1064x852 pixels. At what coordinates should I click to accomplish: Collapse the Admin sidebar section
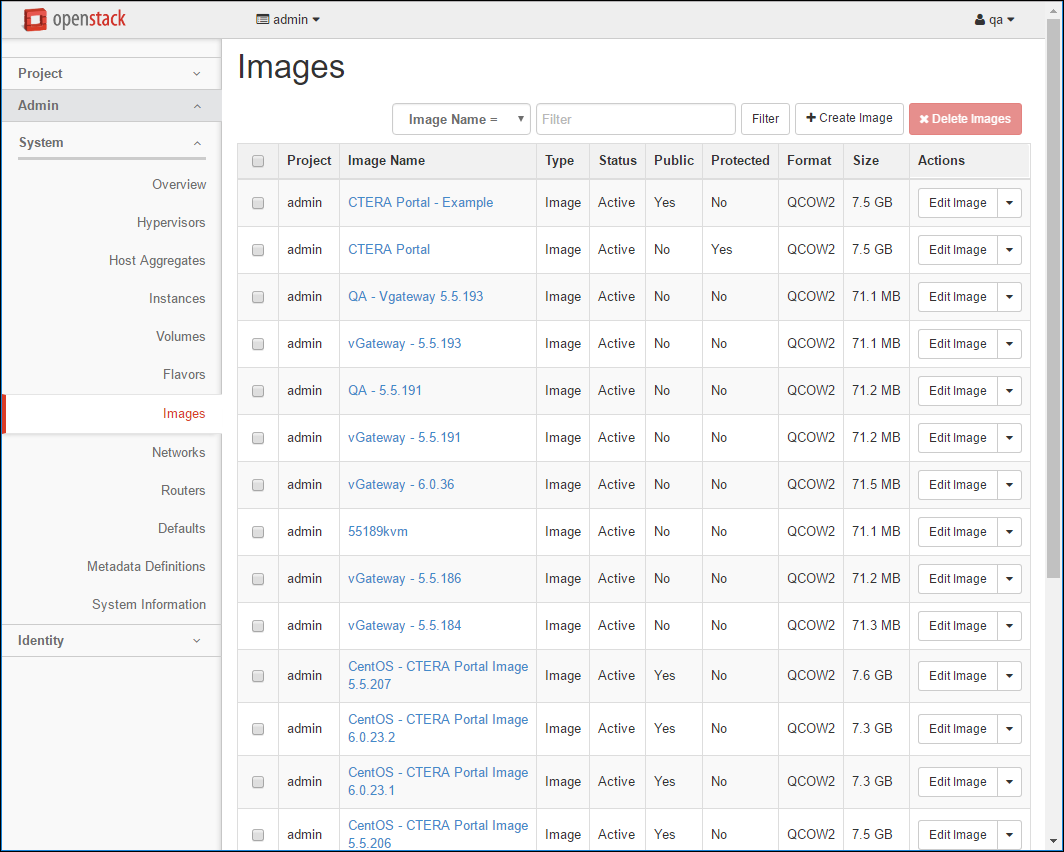click(111, 105)
